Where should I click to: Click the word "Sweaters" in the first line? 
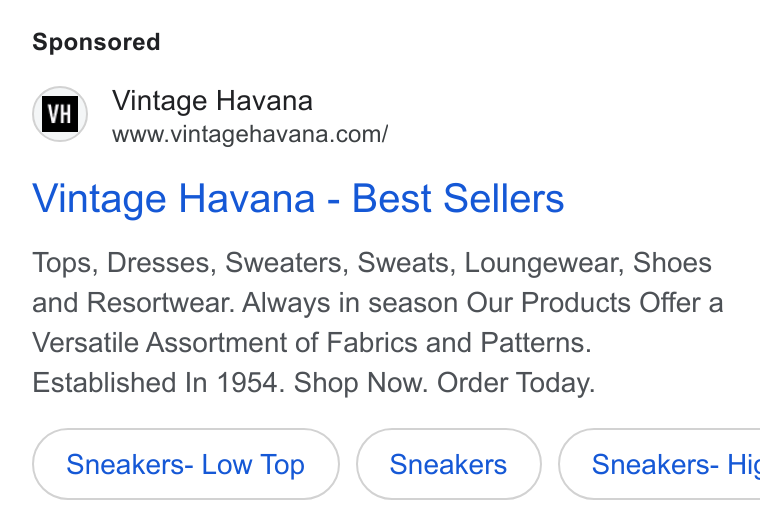click(286, 263)
